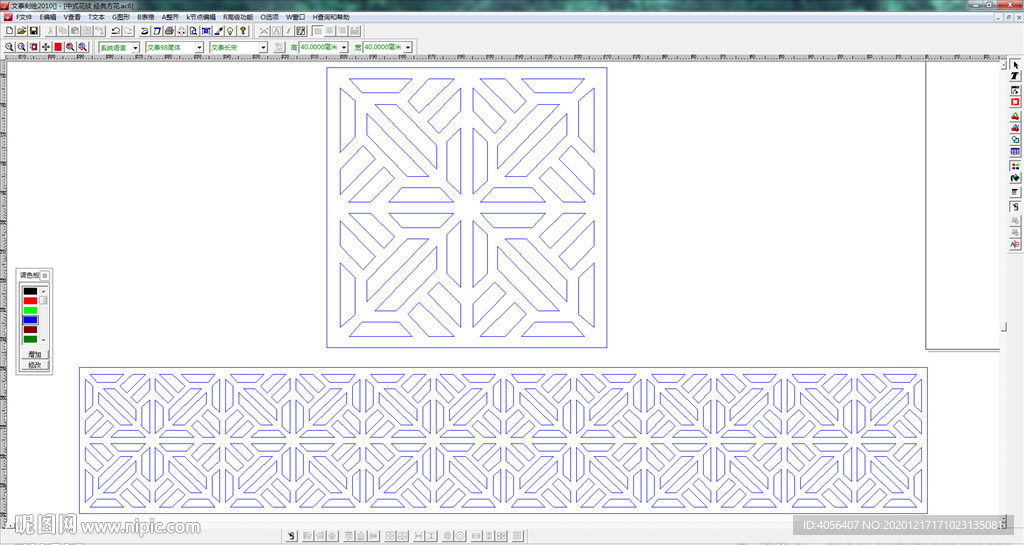Viewport: 1024px width, 545px height.
Task: Expand the 宽 width value dropdown arrow
Action: (408, 48)
